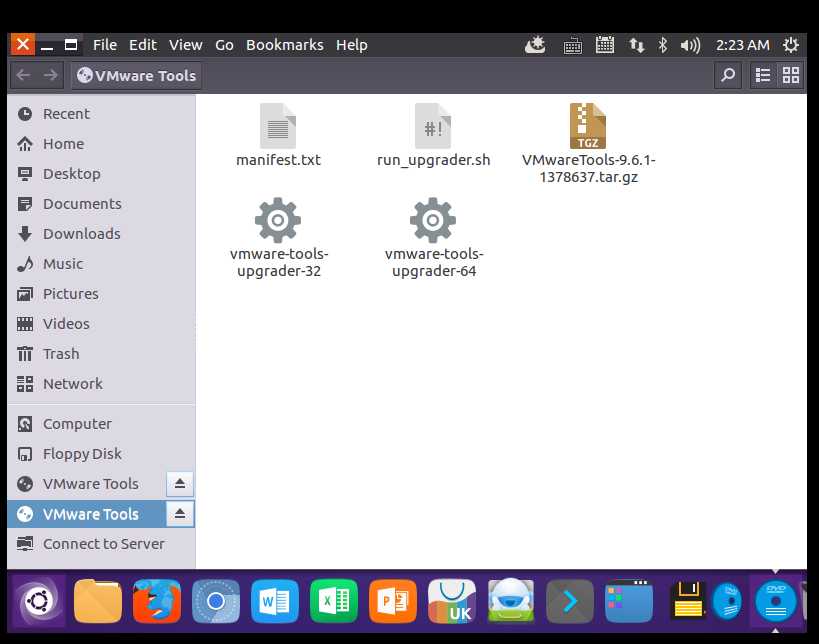Open Computer in the sidebar

click(x=101, y=424)
